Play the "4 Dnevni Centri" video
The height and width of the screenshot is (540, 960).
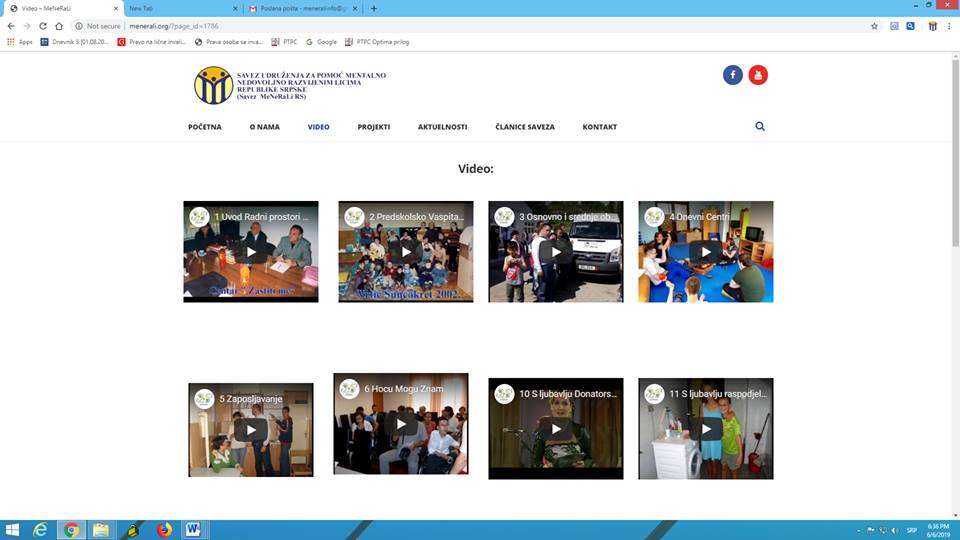[706, 252]
